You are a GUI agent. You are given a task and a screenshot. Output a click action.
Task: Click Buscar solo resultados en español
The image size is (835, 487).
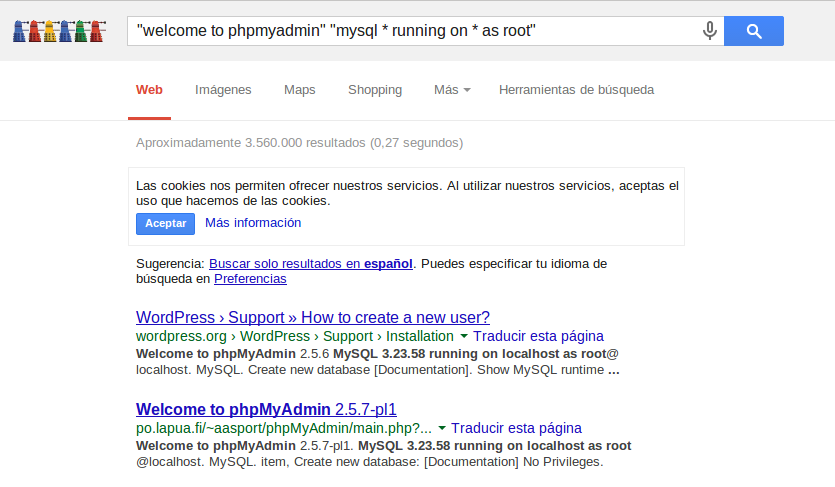pos(311,263)
